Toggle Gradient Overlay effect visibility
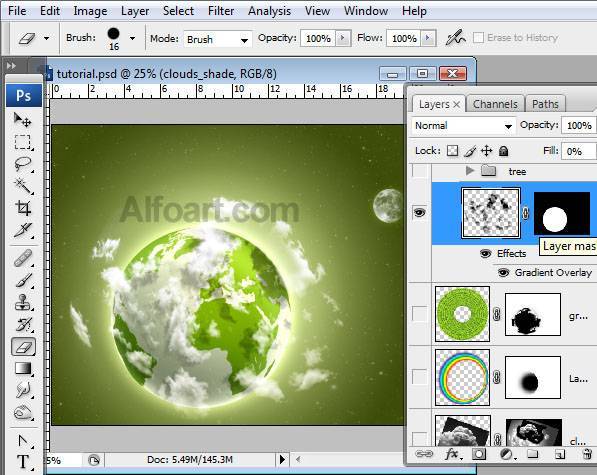597x475 pixels. (x=503, y=273)
